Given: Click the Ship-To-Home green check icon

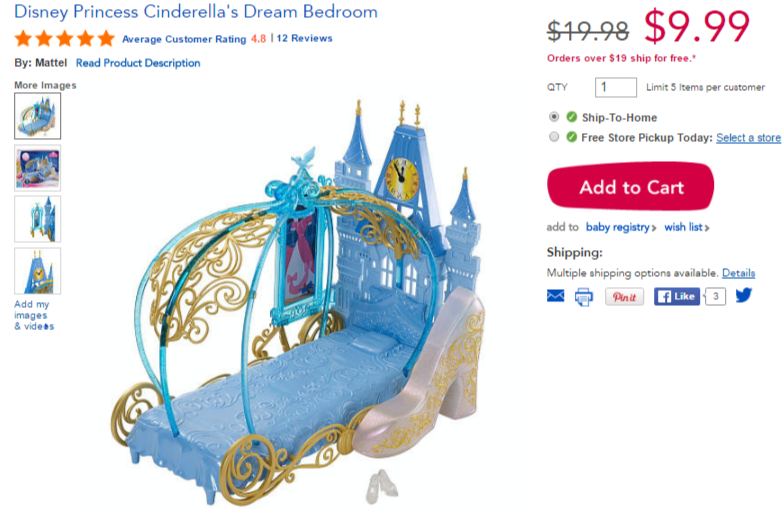Looking at the screenshot, I should (x=572, y=117).
